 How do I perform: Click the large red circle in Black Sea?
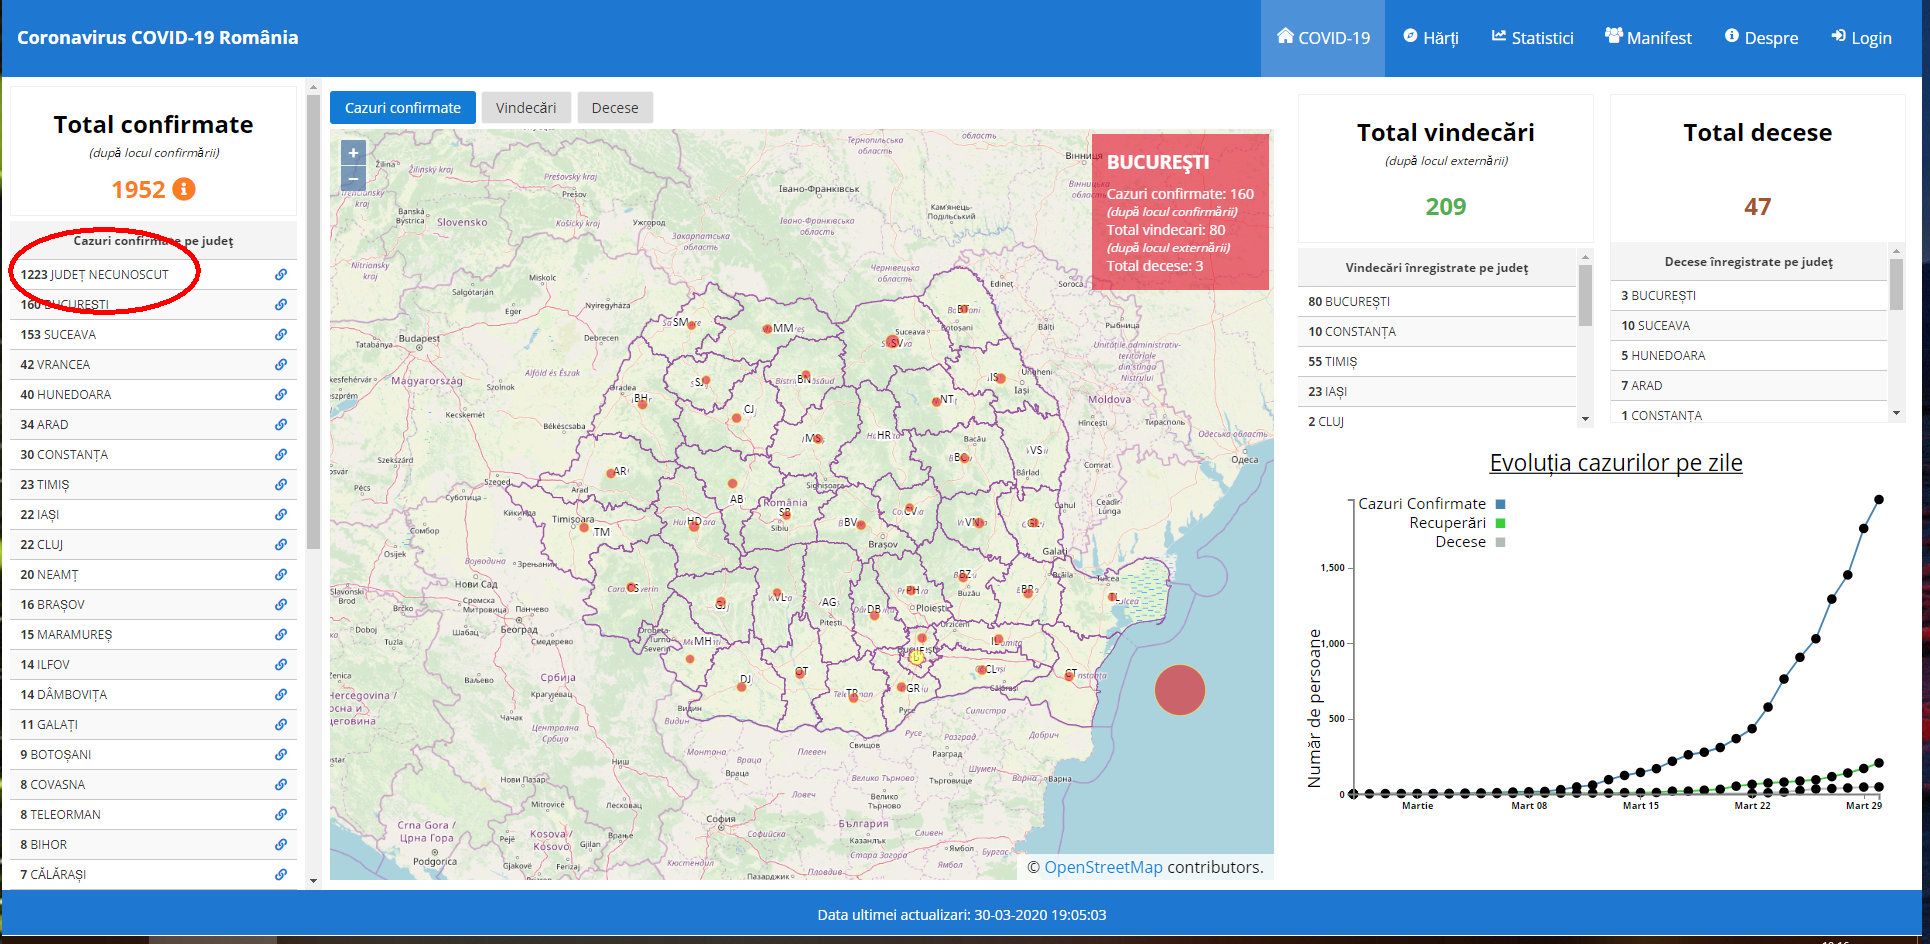(x=1179, y=690)
